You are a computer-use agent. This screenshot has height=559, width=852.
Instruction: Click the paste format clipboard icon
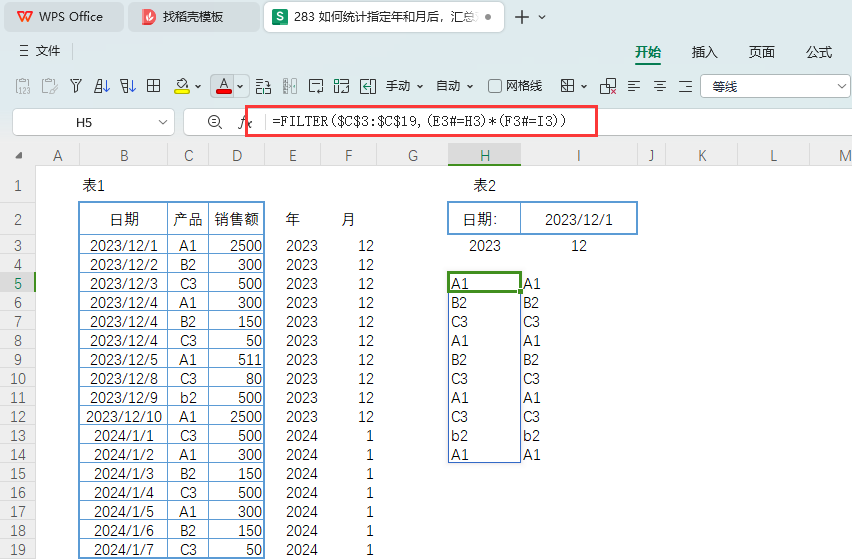pyautogui.click(x=49, y=86)
